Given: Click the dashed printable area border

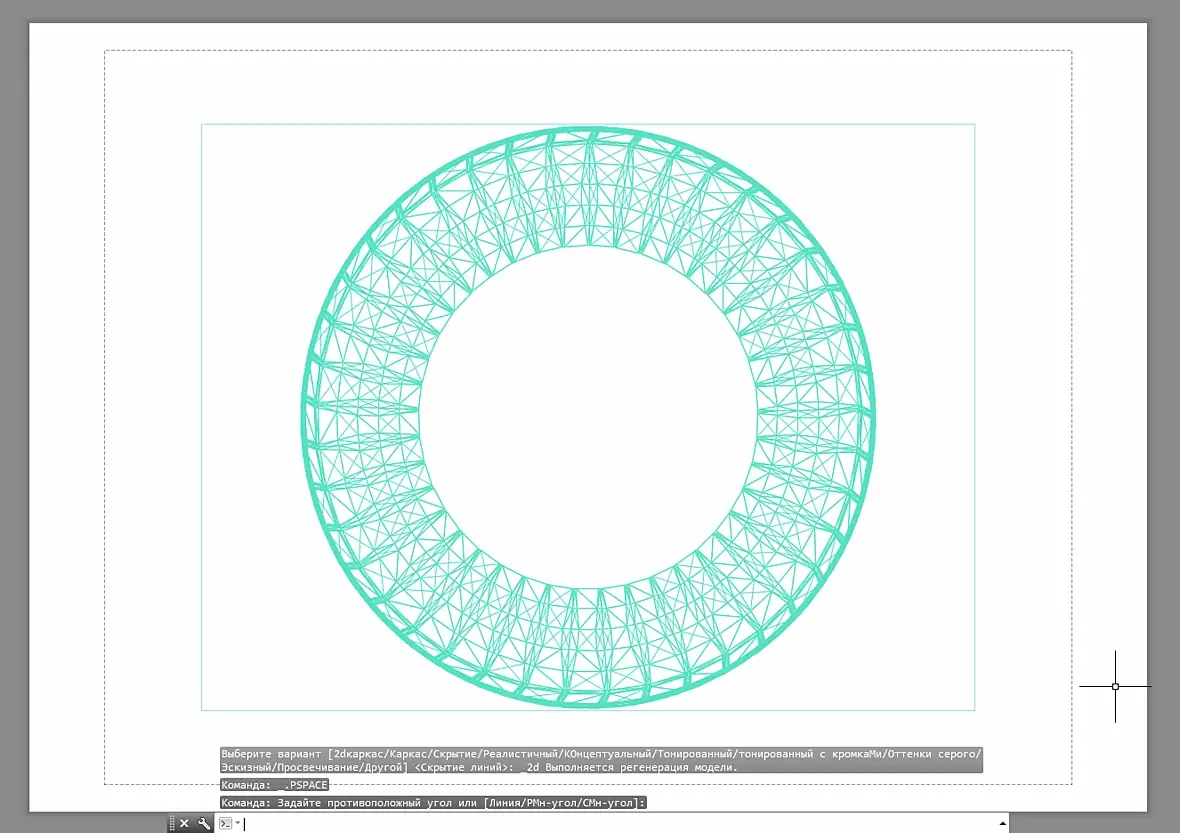Looking at the screenshot, I should pyautogui.click(x=588, y=50).
